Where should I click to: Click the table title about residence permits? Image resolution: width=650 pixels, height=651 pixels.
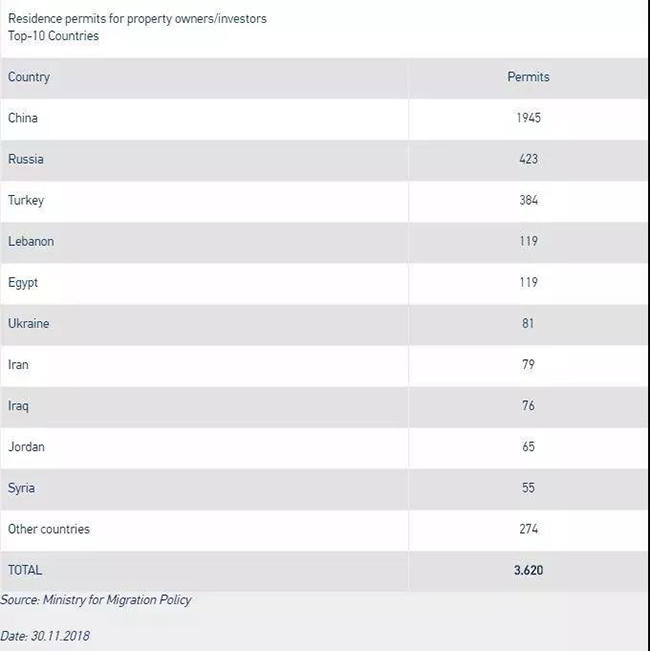137,19
